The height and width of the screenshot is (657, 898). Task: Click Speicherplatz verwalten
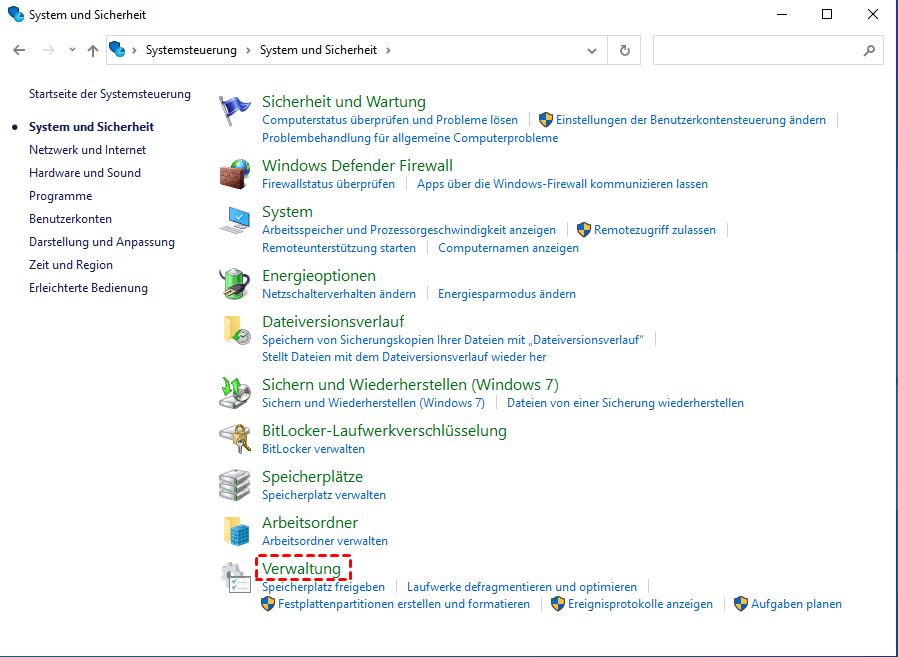pyautogui.click(x=324, y=494)
